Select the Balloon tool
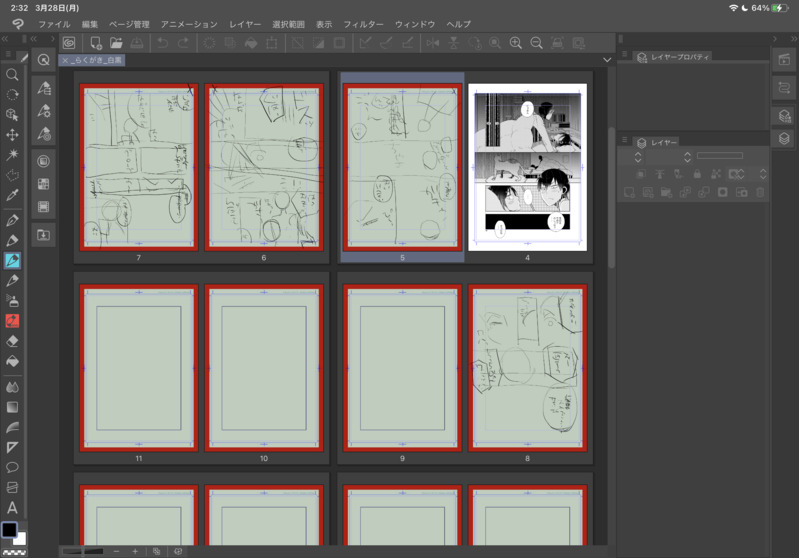The image size is (799, 558). coord(12,468)
